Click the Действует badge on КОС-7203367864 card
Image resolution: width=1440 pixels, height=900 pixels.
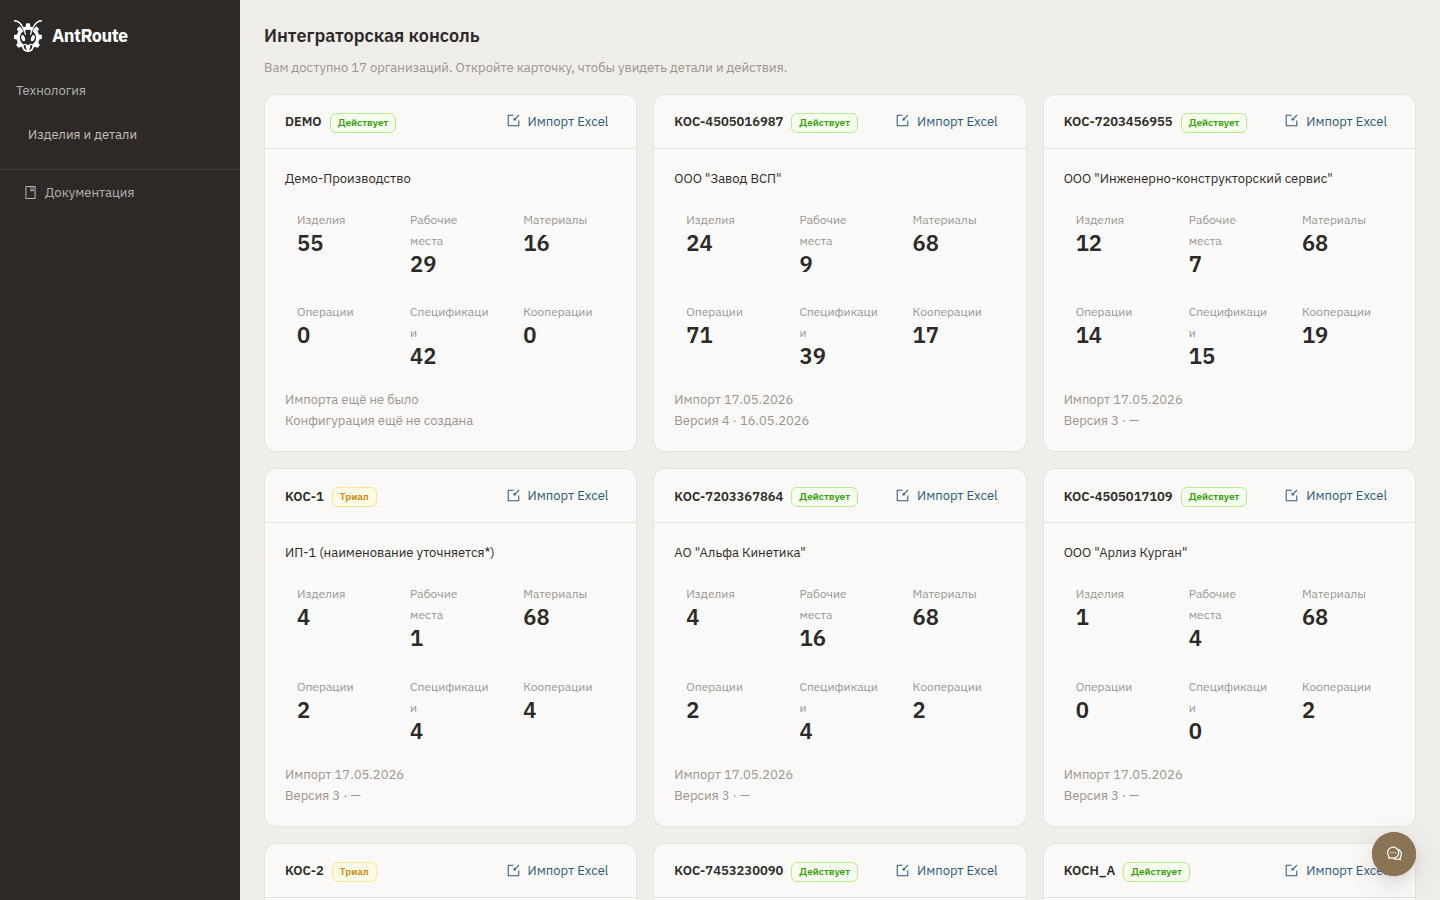click(824, 497)
